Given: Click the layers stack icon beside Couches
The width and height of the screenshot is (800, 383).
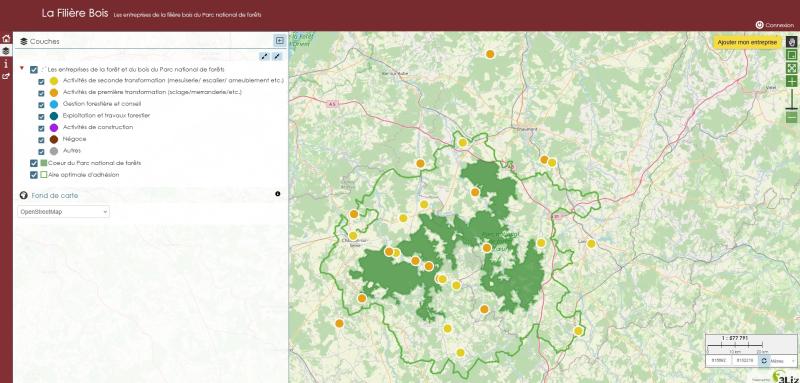Looking at the screenshot, I should coord(23,41).
